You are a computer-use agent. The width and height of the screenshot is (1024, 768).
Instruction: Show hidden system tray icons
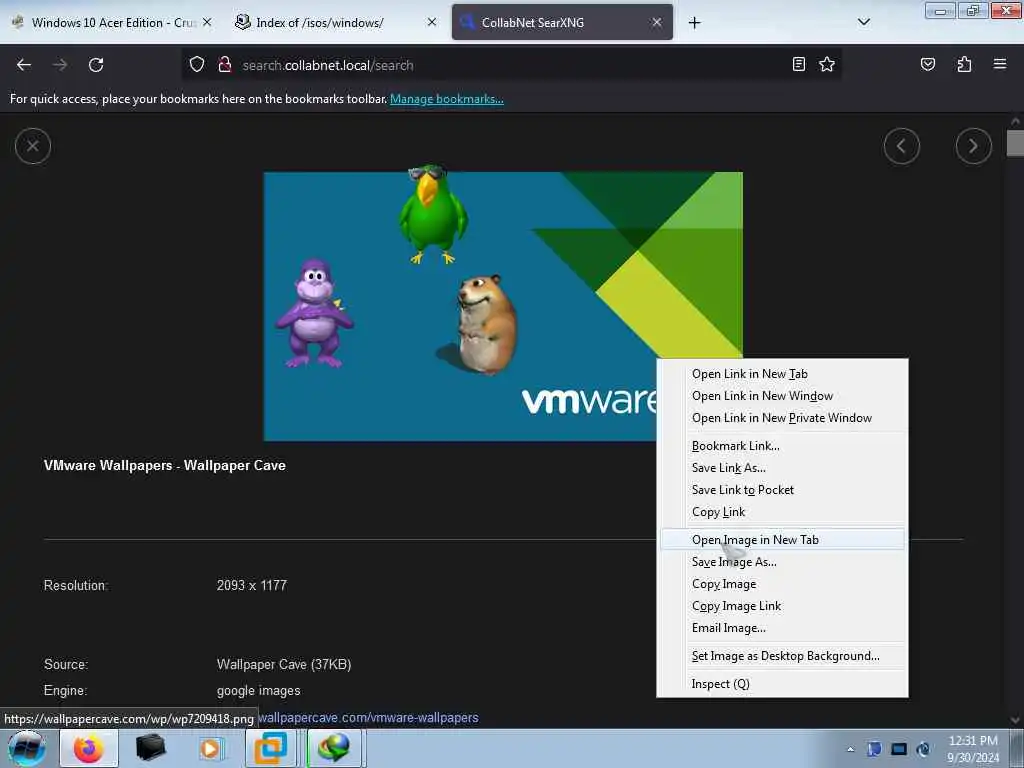pos(850,750)
